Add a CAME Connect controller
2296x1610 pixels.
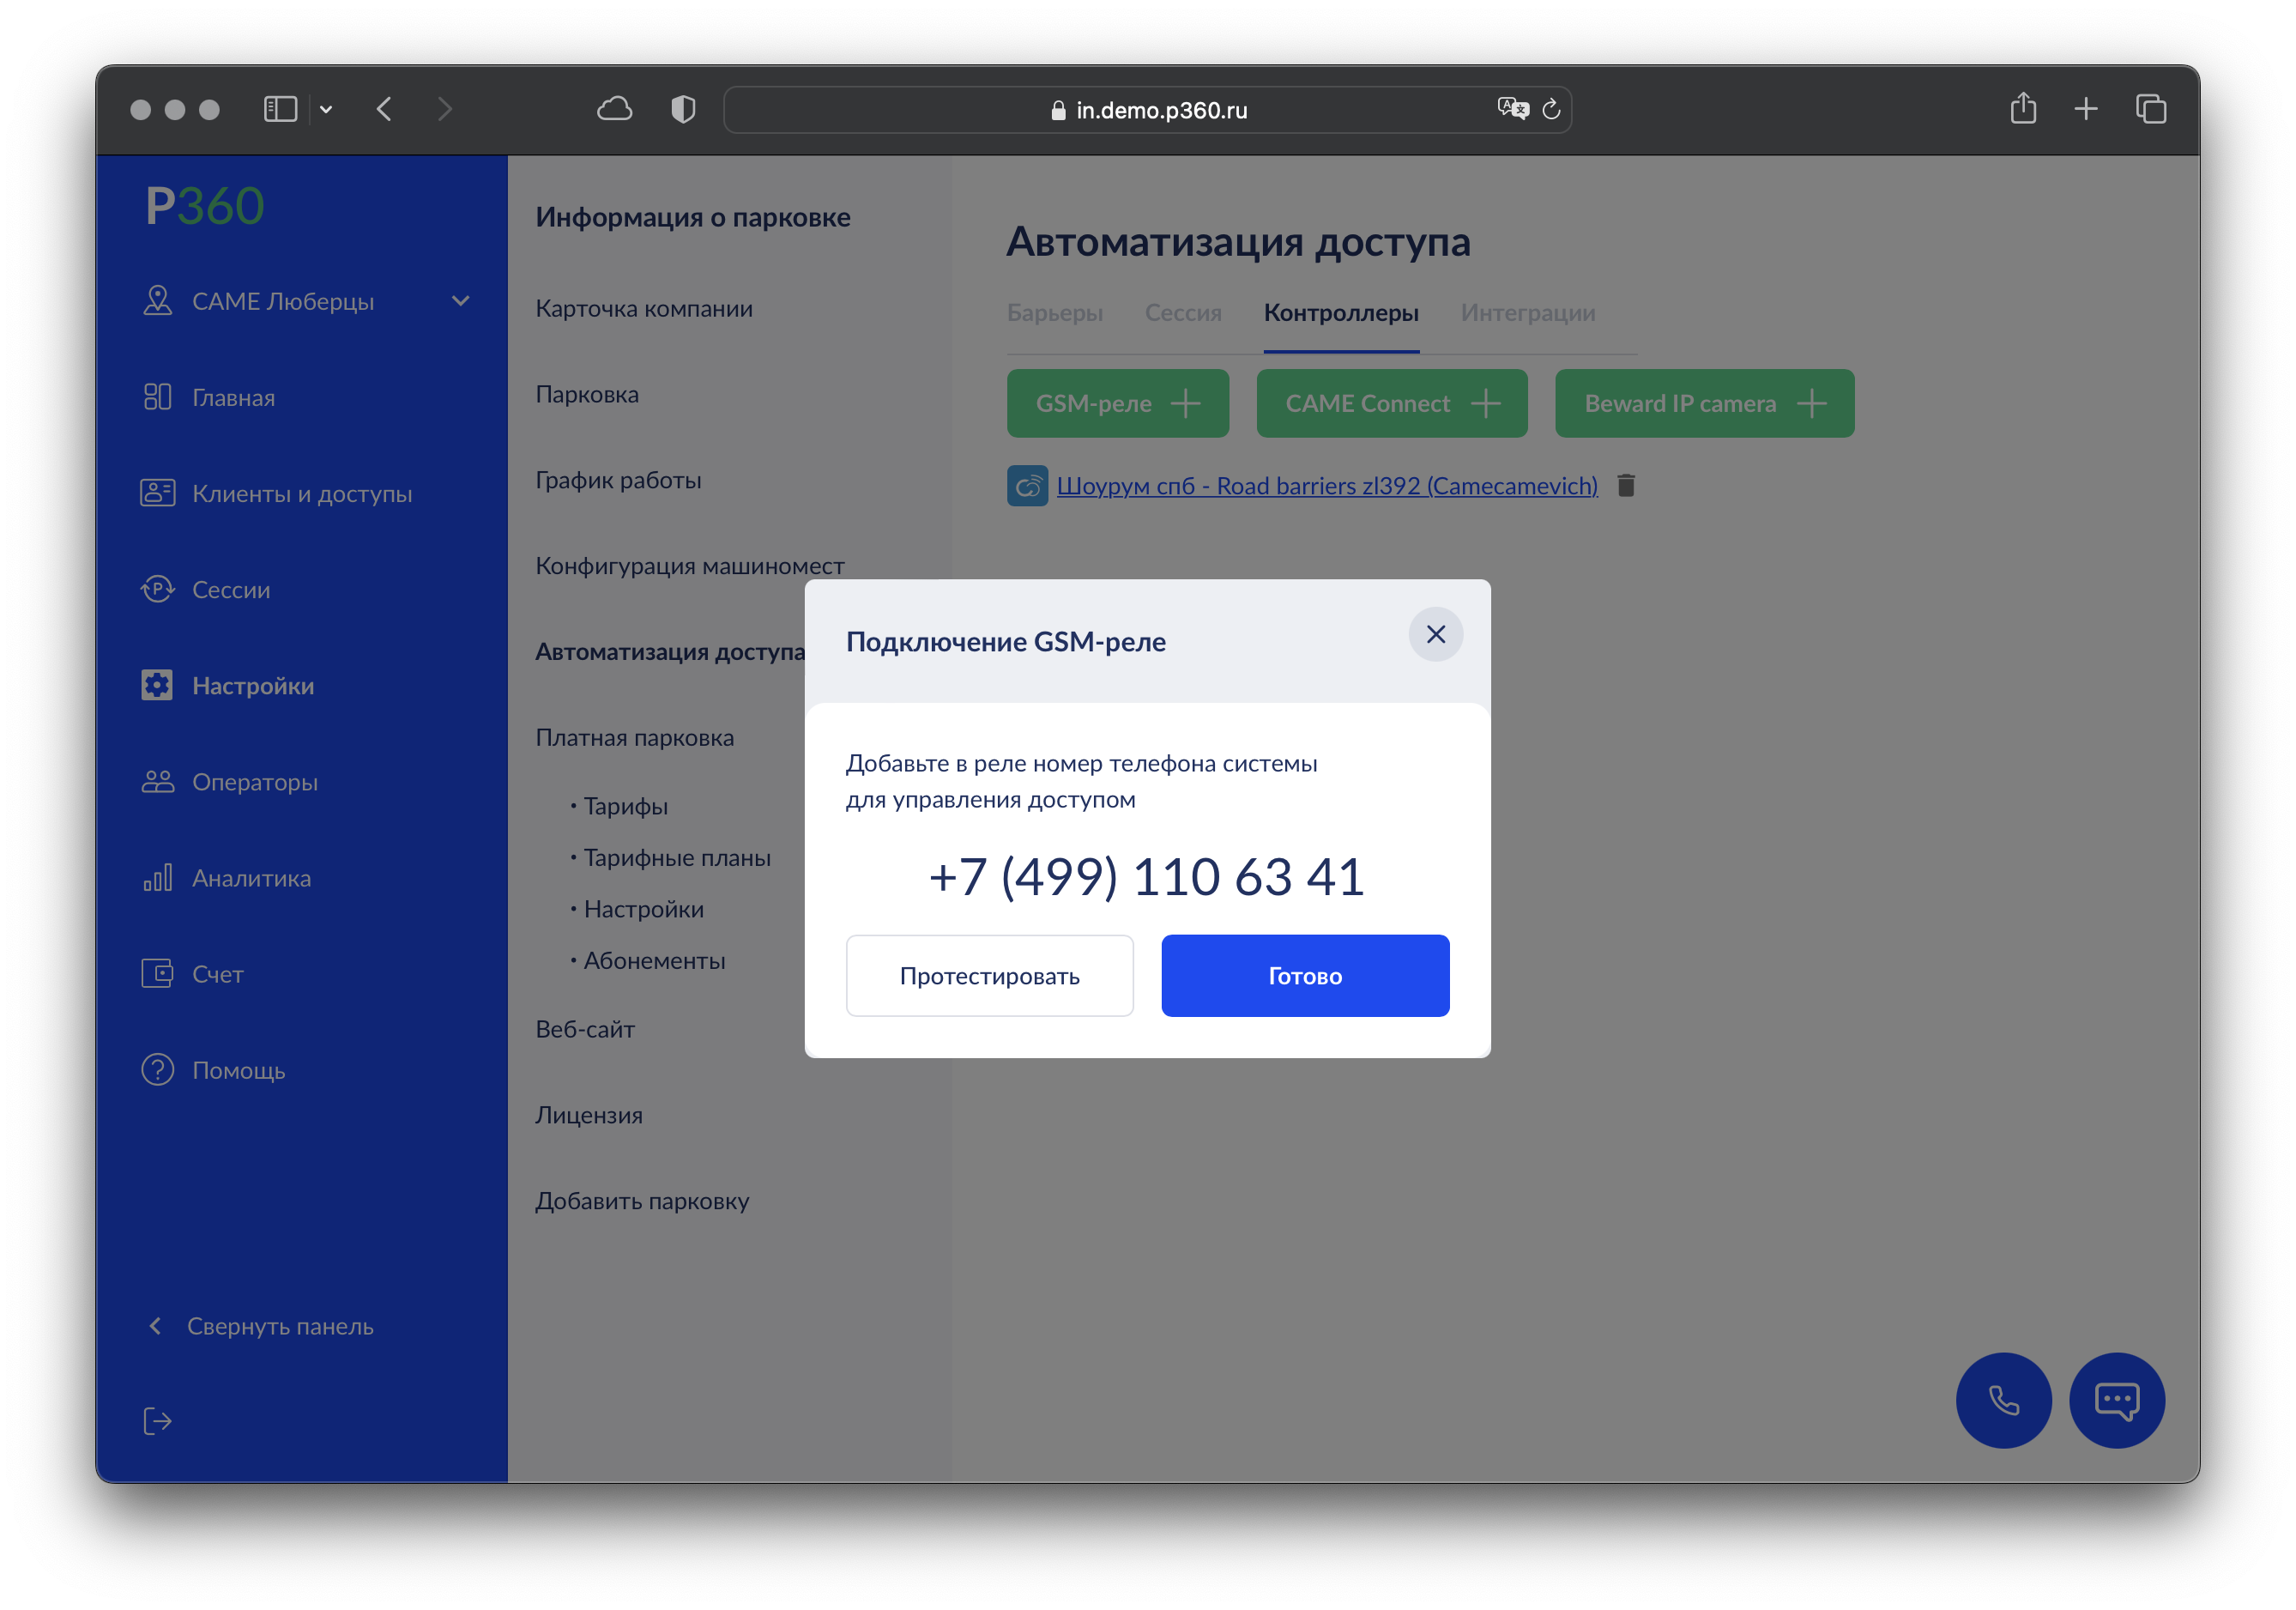tap(1391, 403)
